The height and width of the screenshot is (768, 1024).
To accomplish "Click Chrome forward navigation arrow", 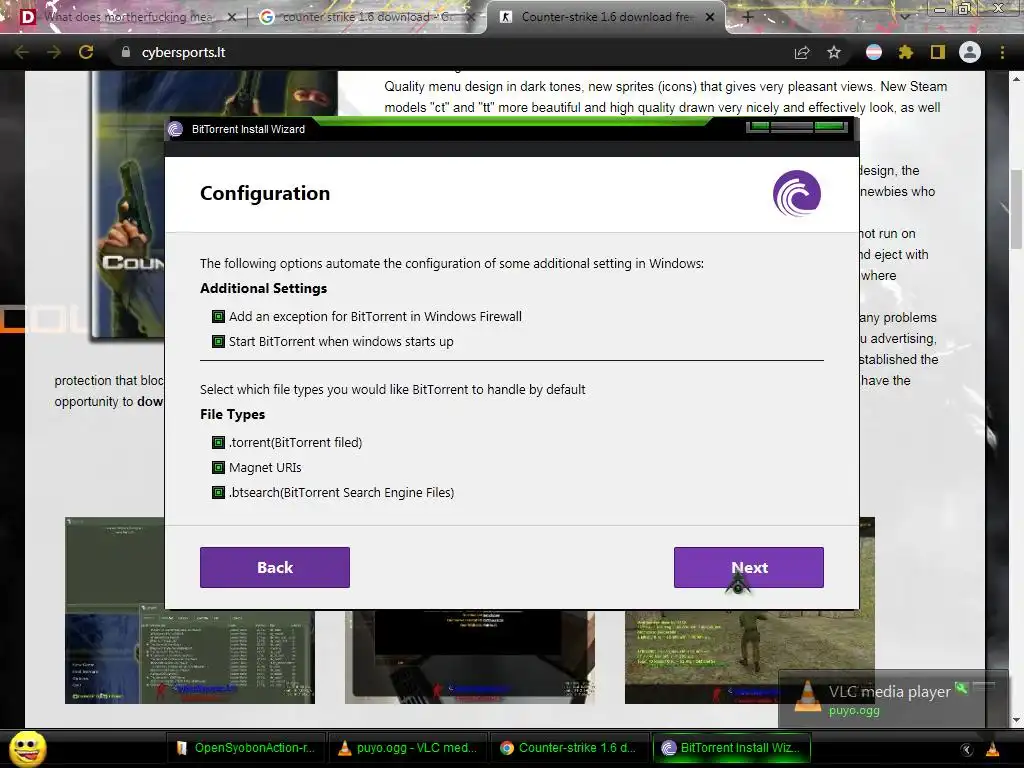I will coord(54,52).
